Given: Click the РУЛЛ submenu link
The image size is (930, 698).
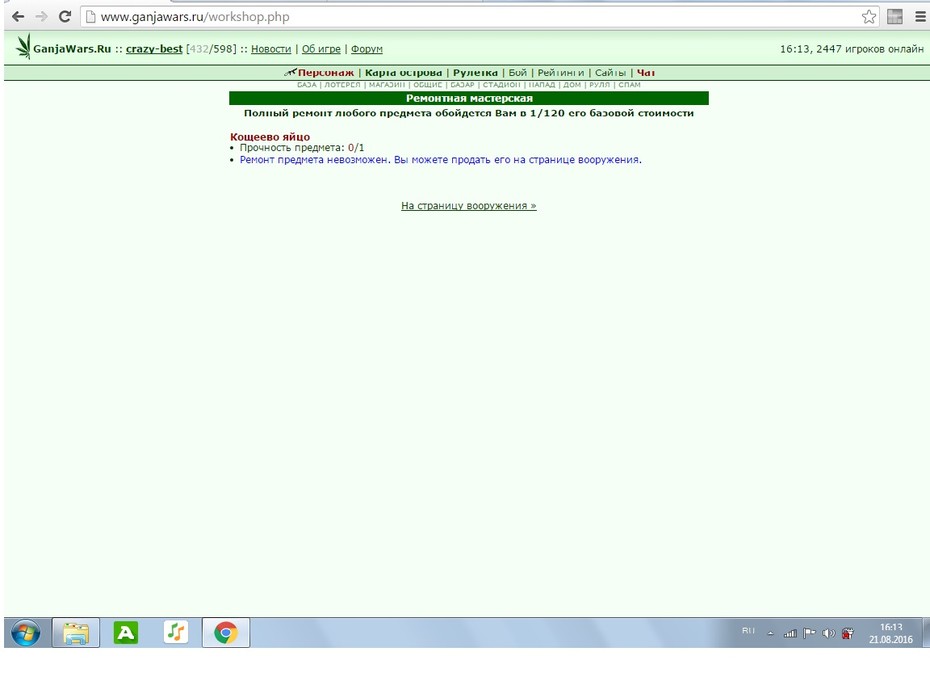Looking at the screenshot, I should pyautogui.click(x=599, y=85).
